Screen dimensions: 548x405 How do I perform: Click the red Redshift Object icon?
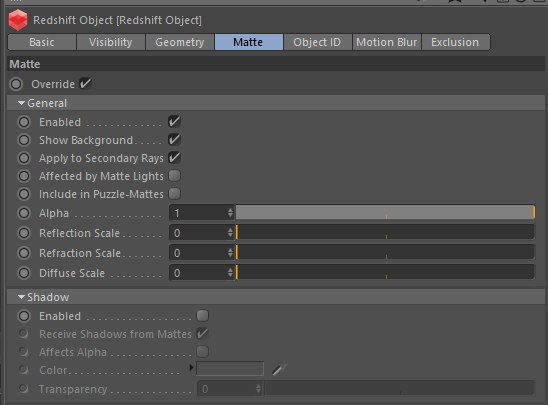click(x=18, y=20)
